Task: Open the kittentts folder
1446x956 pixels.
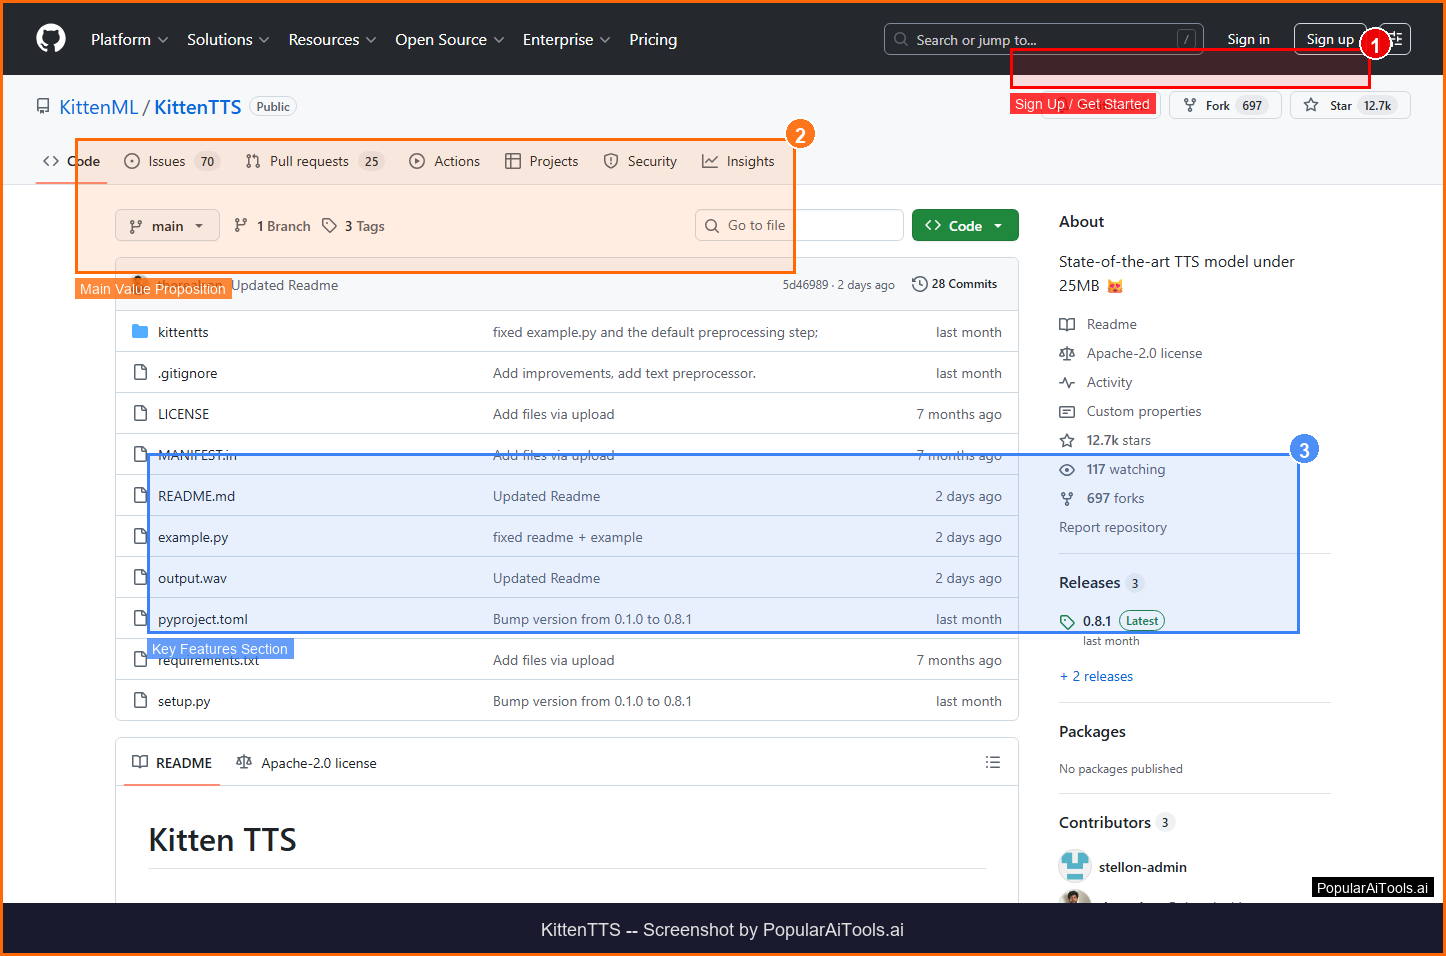Action: click(183, 332)
